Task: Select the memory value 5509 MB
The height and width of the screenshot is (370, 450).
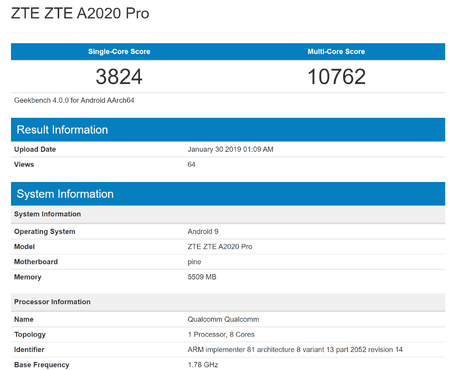Action: 202,277
